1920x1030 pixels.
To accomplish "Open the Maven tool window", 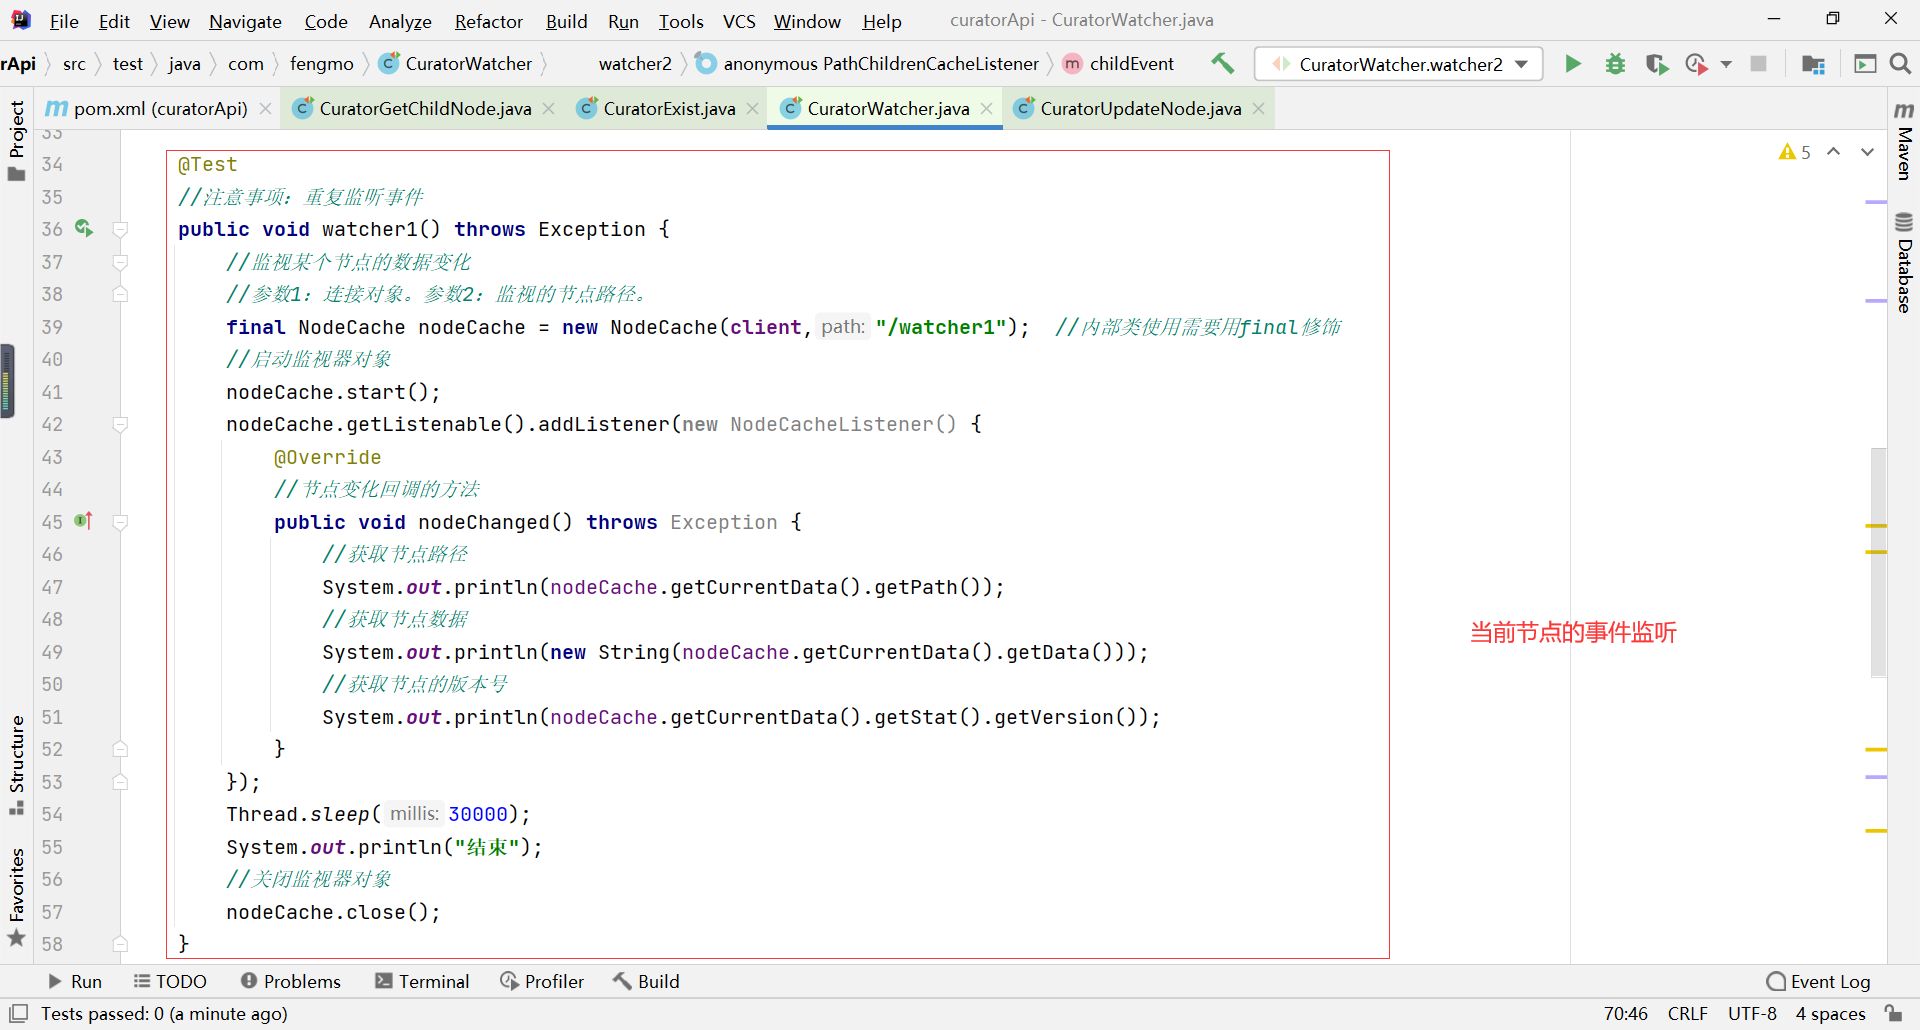I will click(x=1904, y=140).
